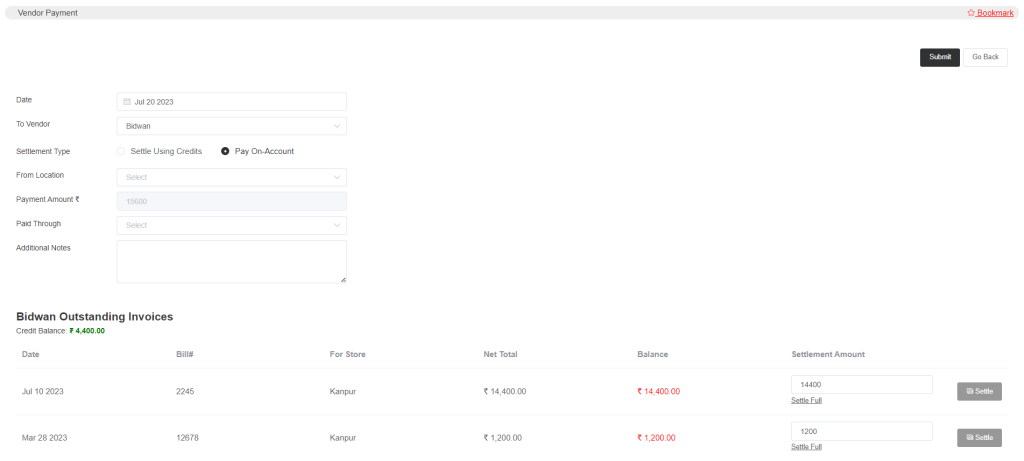Click the chevron arrow in Paid Through field
This screenshot has height=461, width=1024.
coord(337,225)
